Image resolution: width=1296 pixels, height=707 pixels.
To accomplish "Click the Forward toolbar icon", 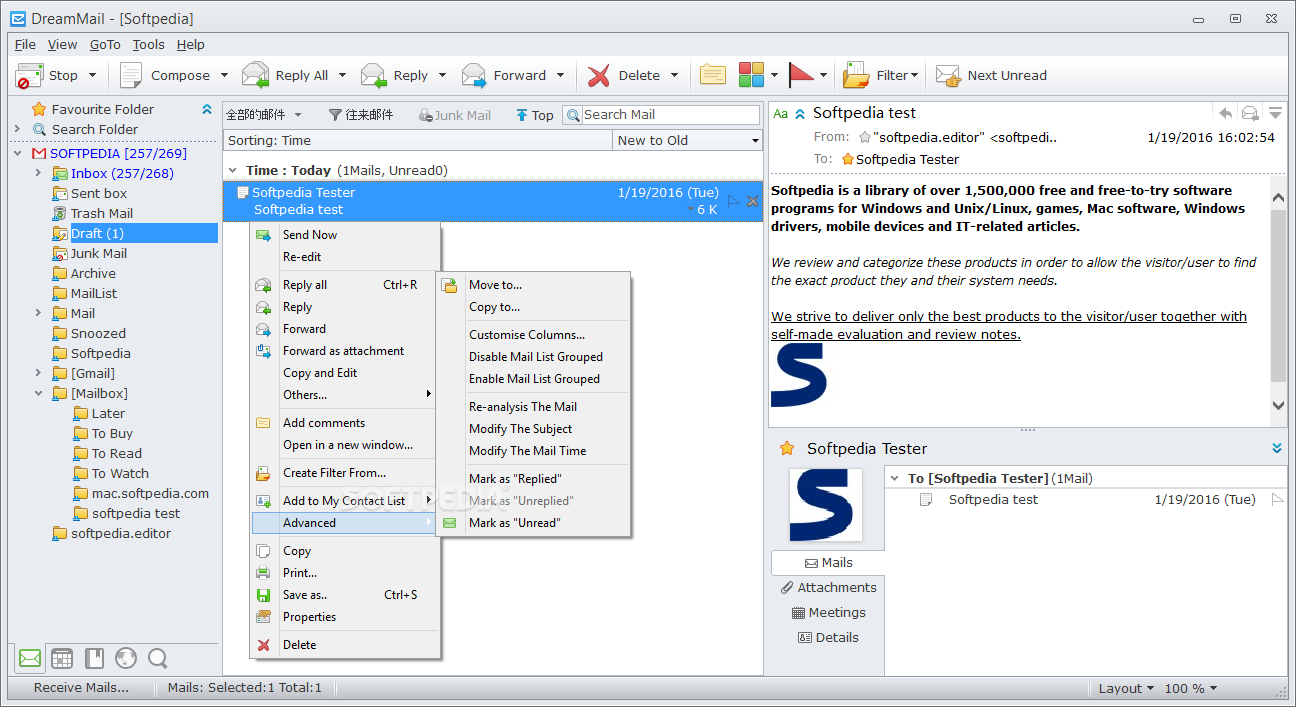I will (x=474, y=75).
